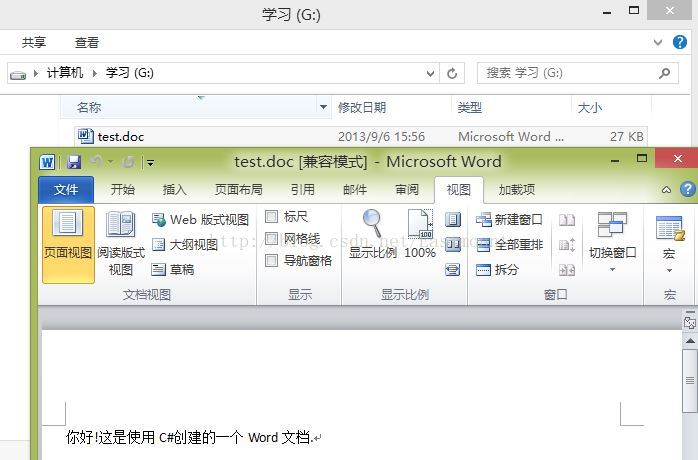Viewport: 698px width, 460px height.
Task: Open the 共享 tab in Explorer
Action: pyautogui.click(x=34, y=42)
